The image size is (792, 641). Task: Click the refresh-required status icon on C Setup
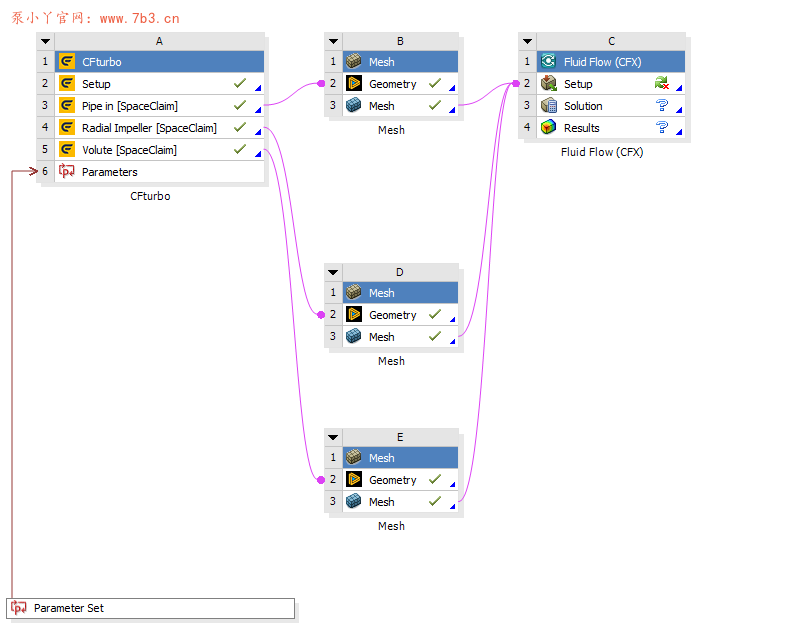(x=662, y=83)
